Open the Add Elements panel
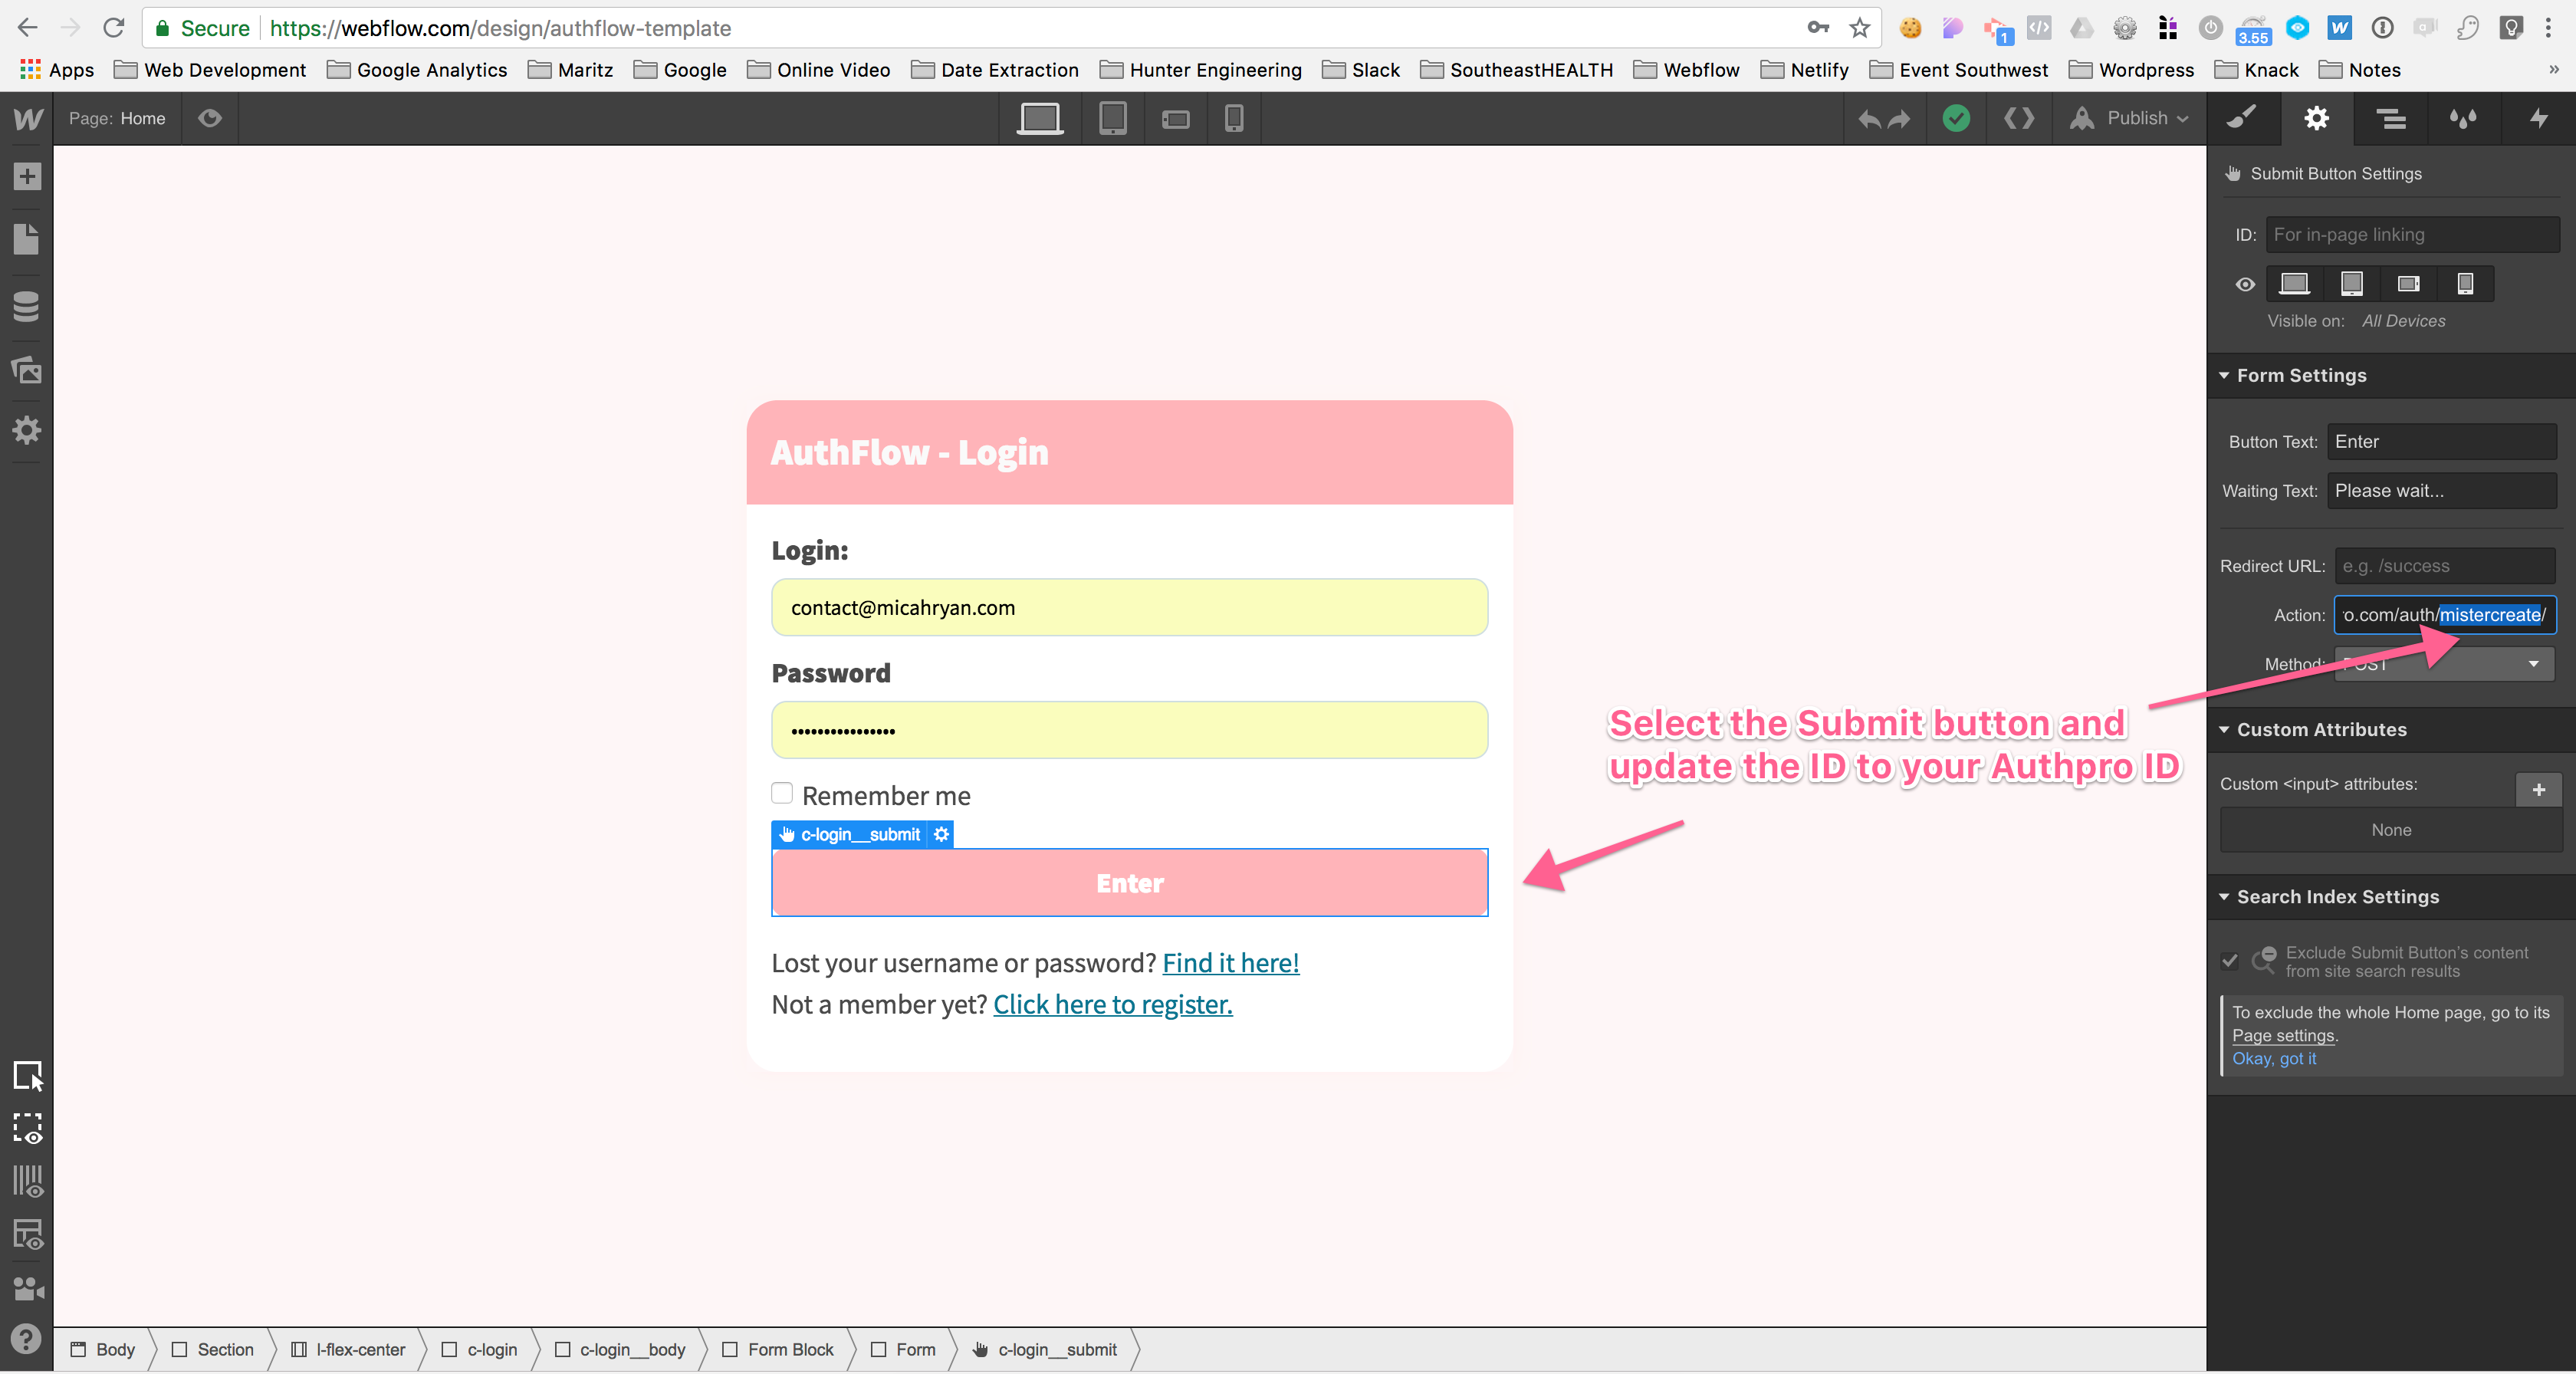The height and width of the screenshot is (1374, 2576). click(27, 177)
